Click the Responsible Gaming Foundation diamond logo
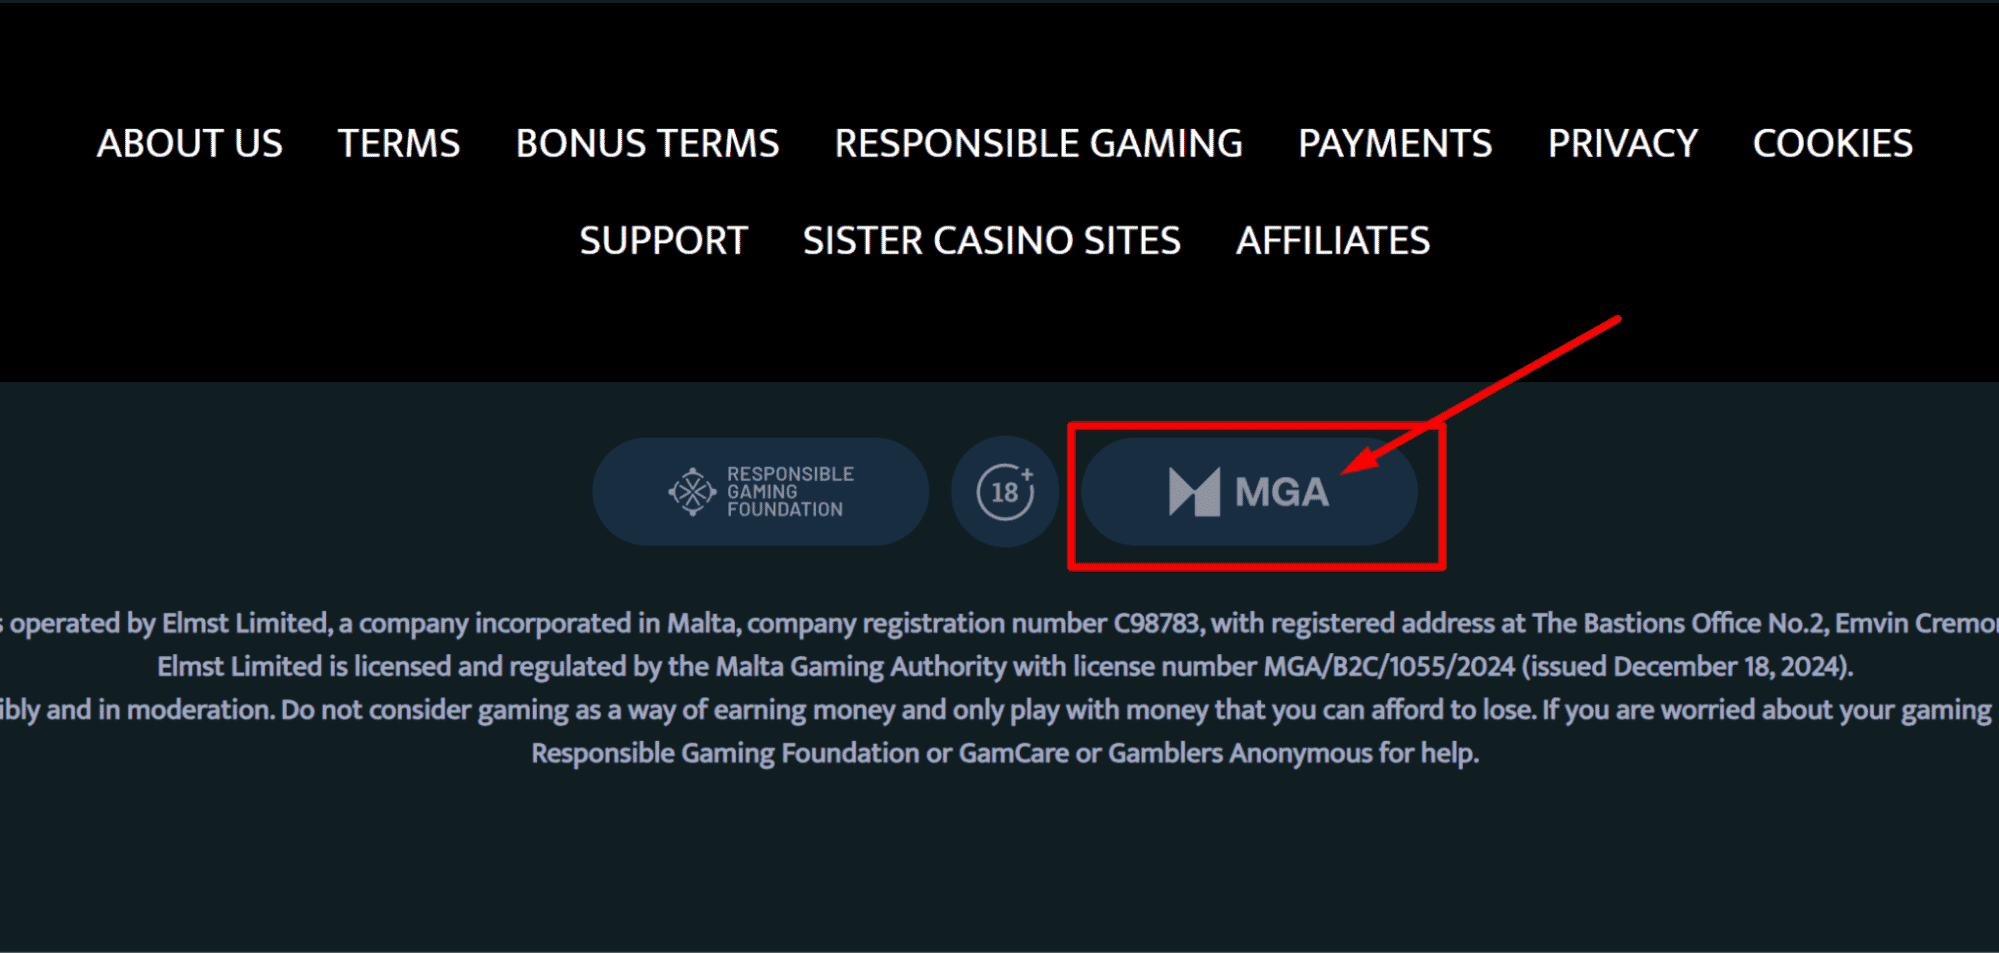This screenshot has height=953, width=1999. click(692, 492)
